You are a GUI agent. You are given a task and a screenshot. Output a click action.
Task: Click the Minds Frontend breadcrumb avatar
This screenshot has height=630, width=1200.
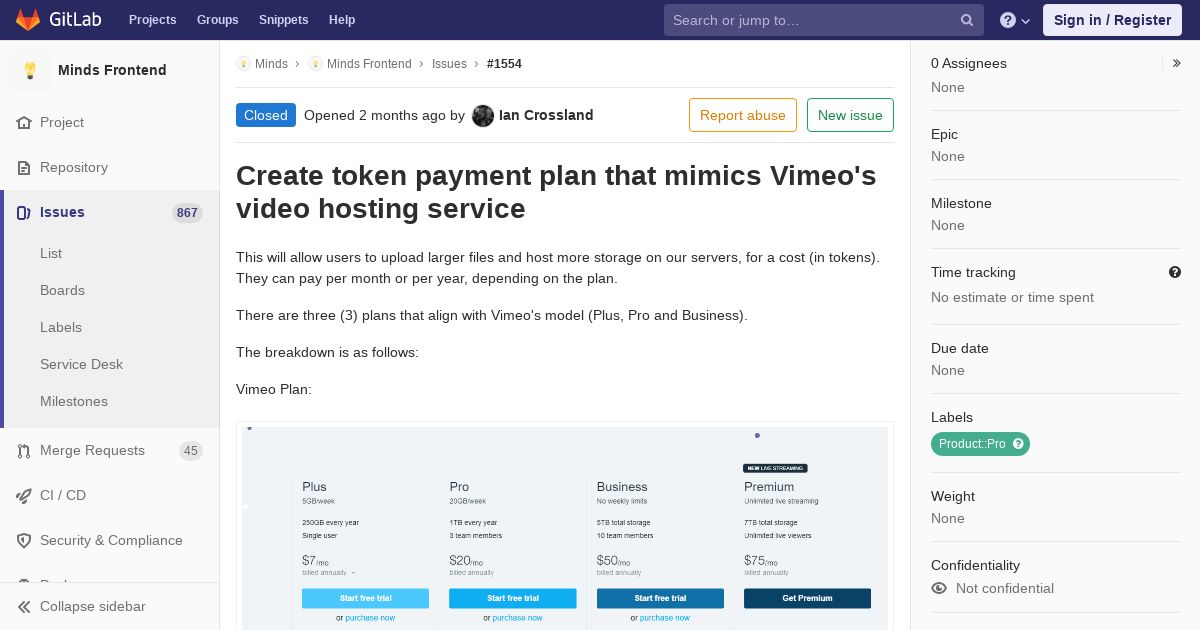click(315, 64)
